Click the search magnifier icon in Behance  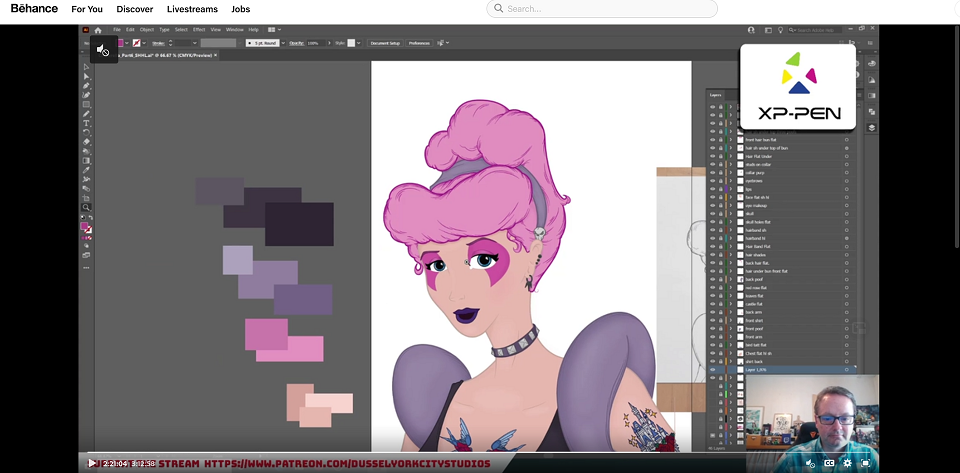(498, 9)
